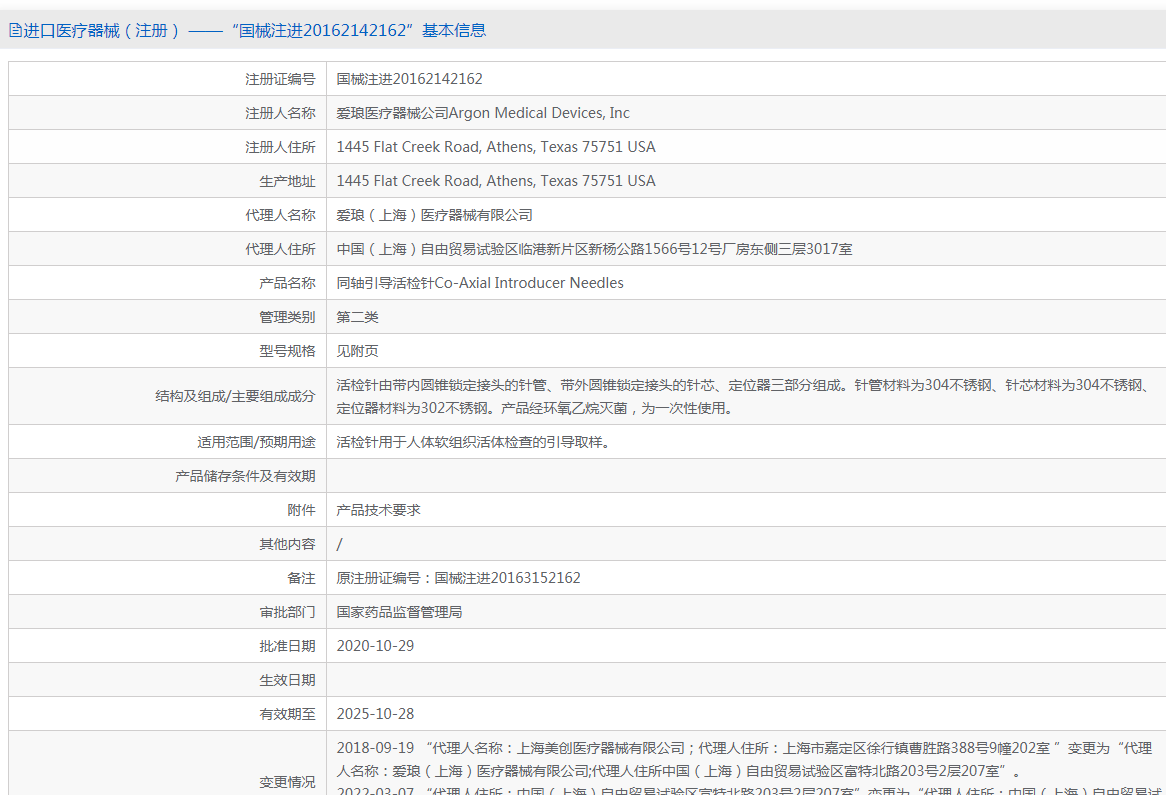The height and width of the screenshot is (795, 1166).
Task: Select approval department 国家药品监督管理局
Action: click(399, 612)
